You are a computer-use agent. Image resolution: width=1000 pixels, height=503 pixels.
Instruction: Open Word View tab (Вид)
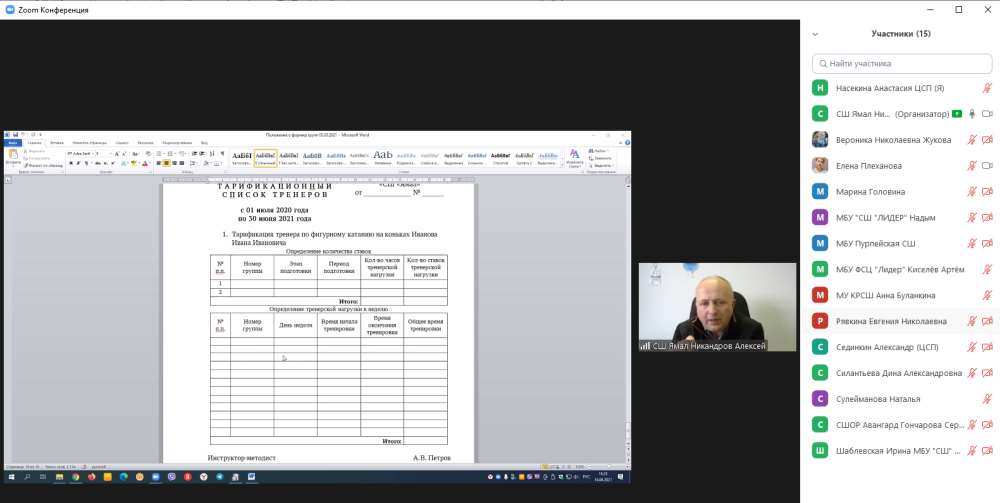click(x=204, y=143)
